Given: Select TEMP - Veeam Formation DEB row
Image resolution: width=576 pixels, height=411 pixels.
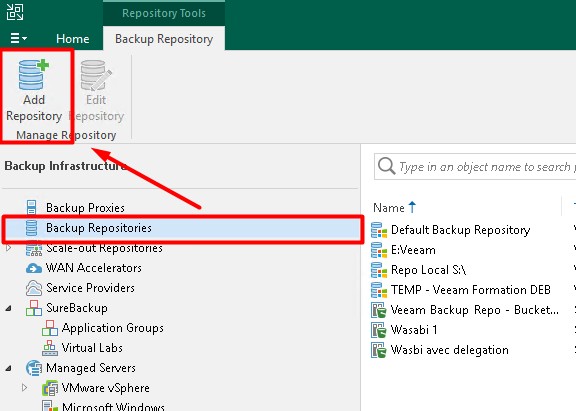Looking at the screenshot, I should pos(471,290).
